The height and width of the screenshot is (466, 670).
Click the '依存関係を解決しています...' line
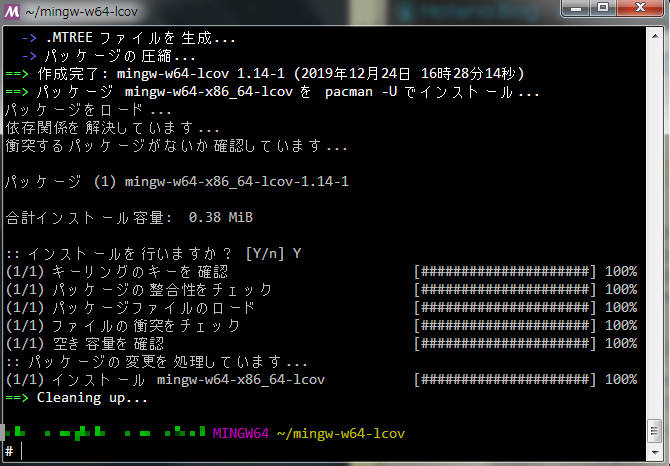coord(112,128)
